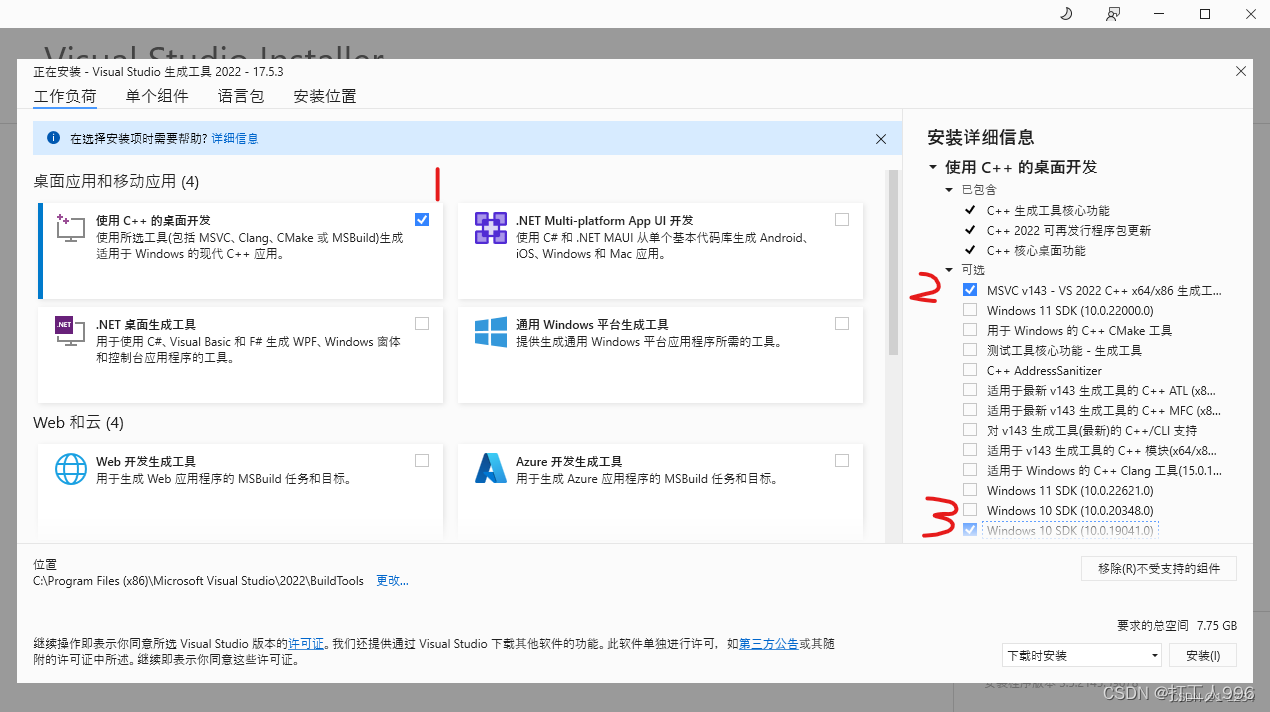Click the feedback icon in the title bar
Screen dimensions: 1270x712
(x=1112, y=14)
